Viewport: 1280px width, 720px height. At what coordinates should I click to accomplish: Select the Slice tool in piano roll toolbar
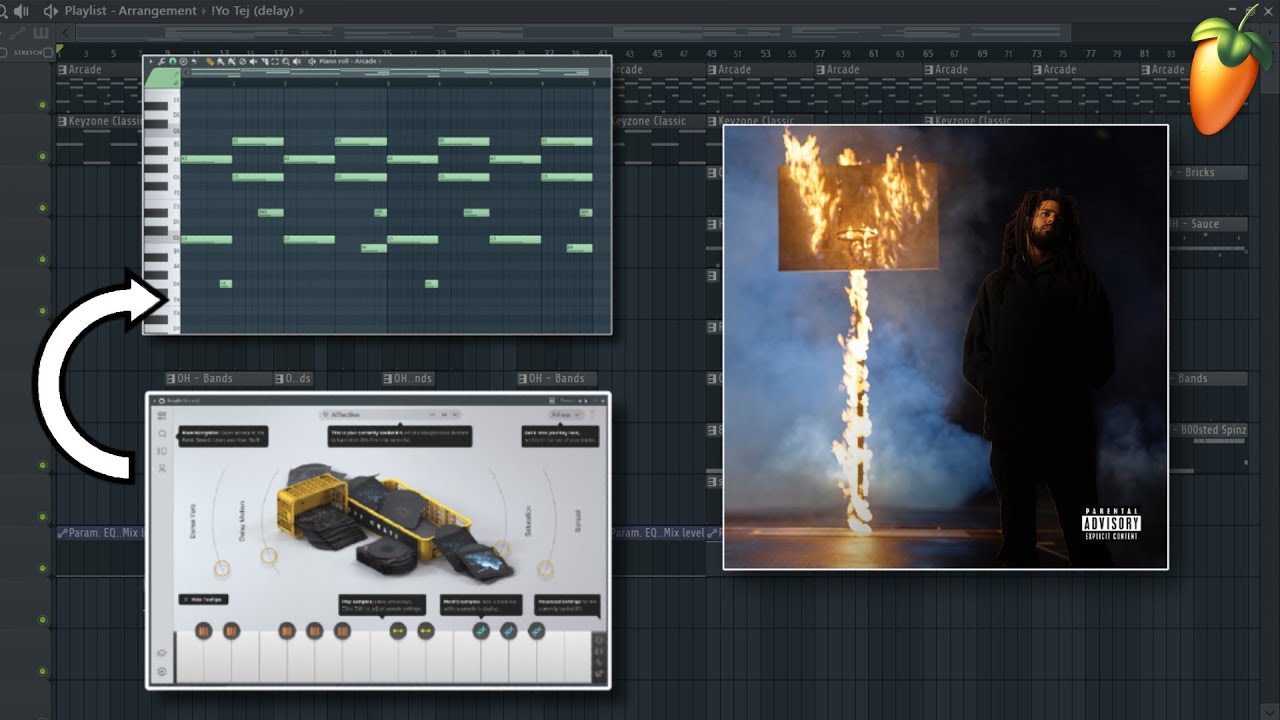point(265,62)
